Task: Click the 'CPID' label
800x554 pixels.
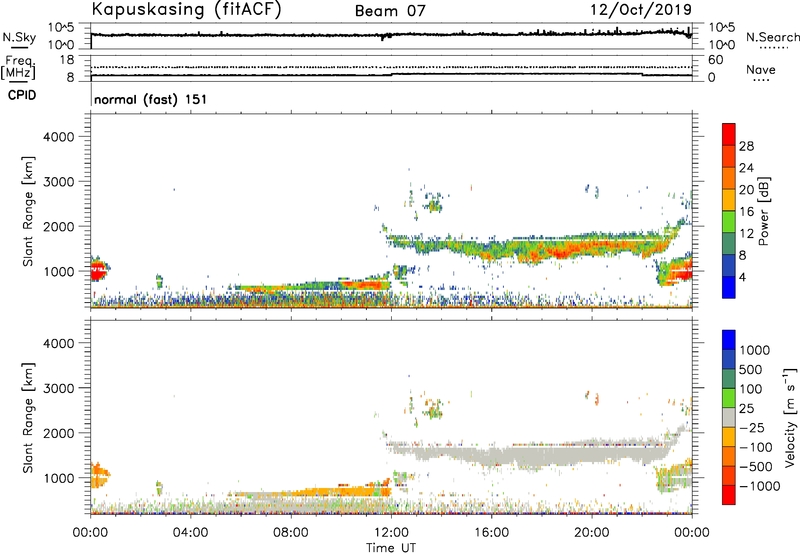Action: tap(22, 95)
